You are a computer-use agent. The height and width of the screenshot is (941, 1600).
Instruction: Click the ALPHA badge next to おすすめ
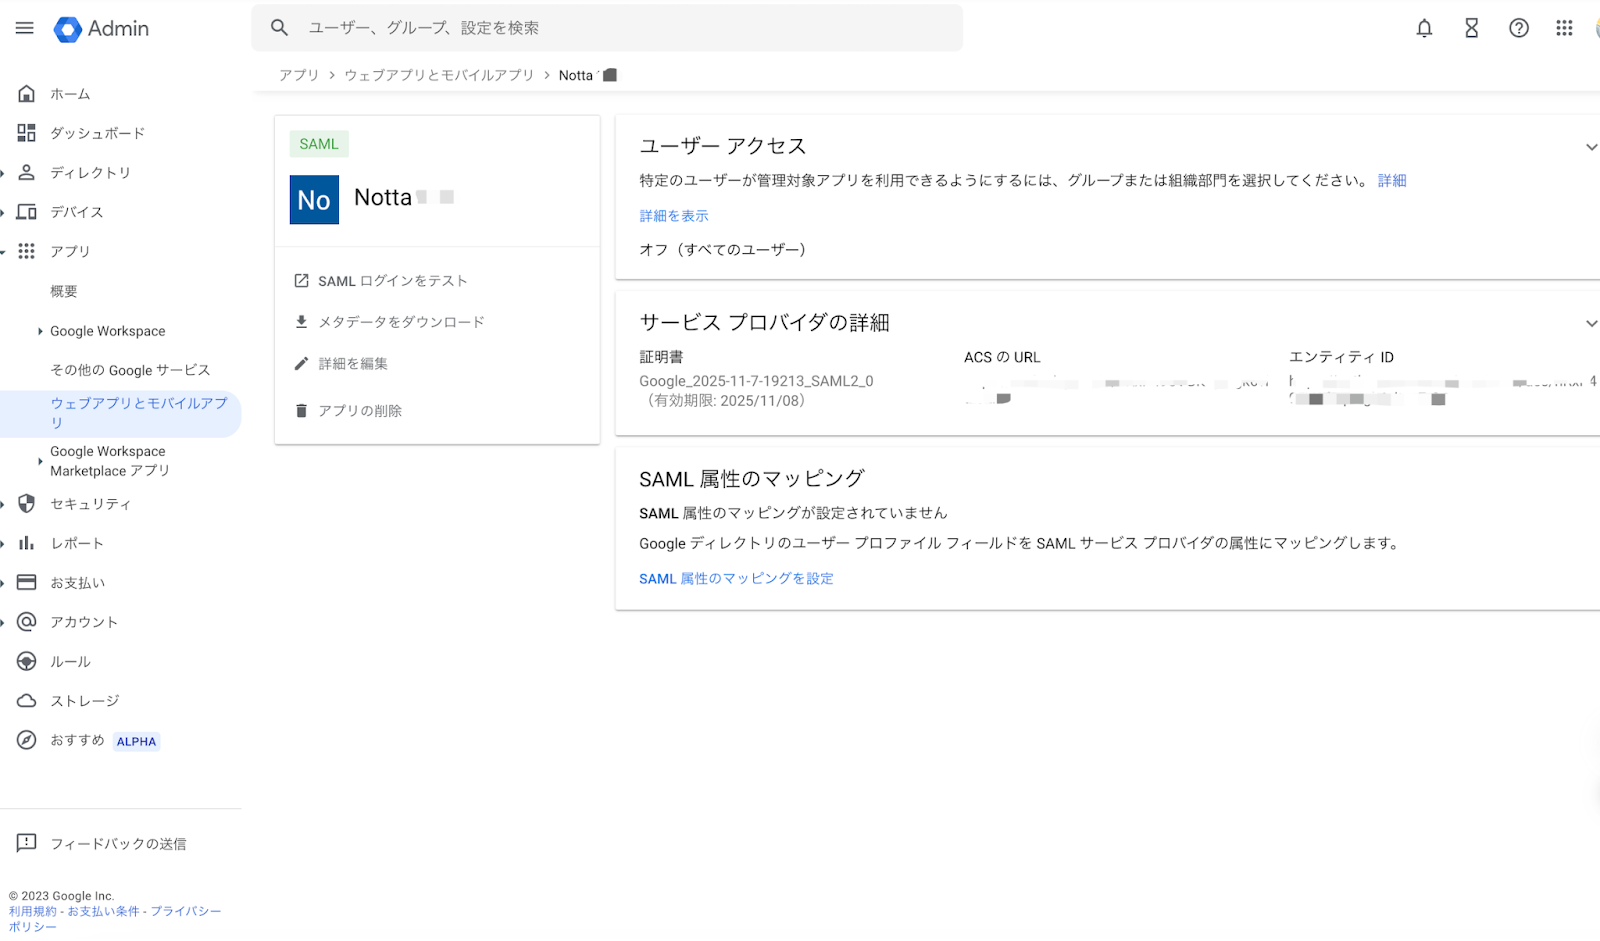[x=136, y=741]
